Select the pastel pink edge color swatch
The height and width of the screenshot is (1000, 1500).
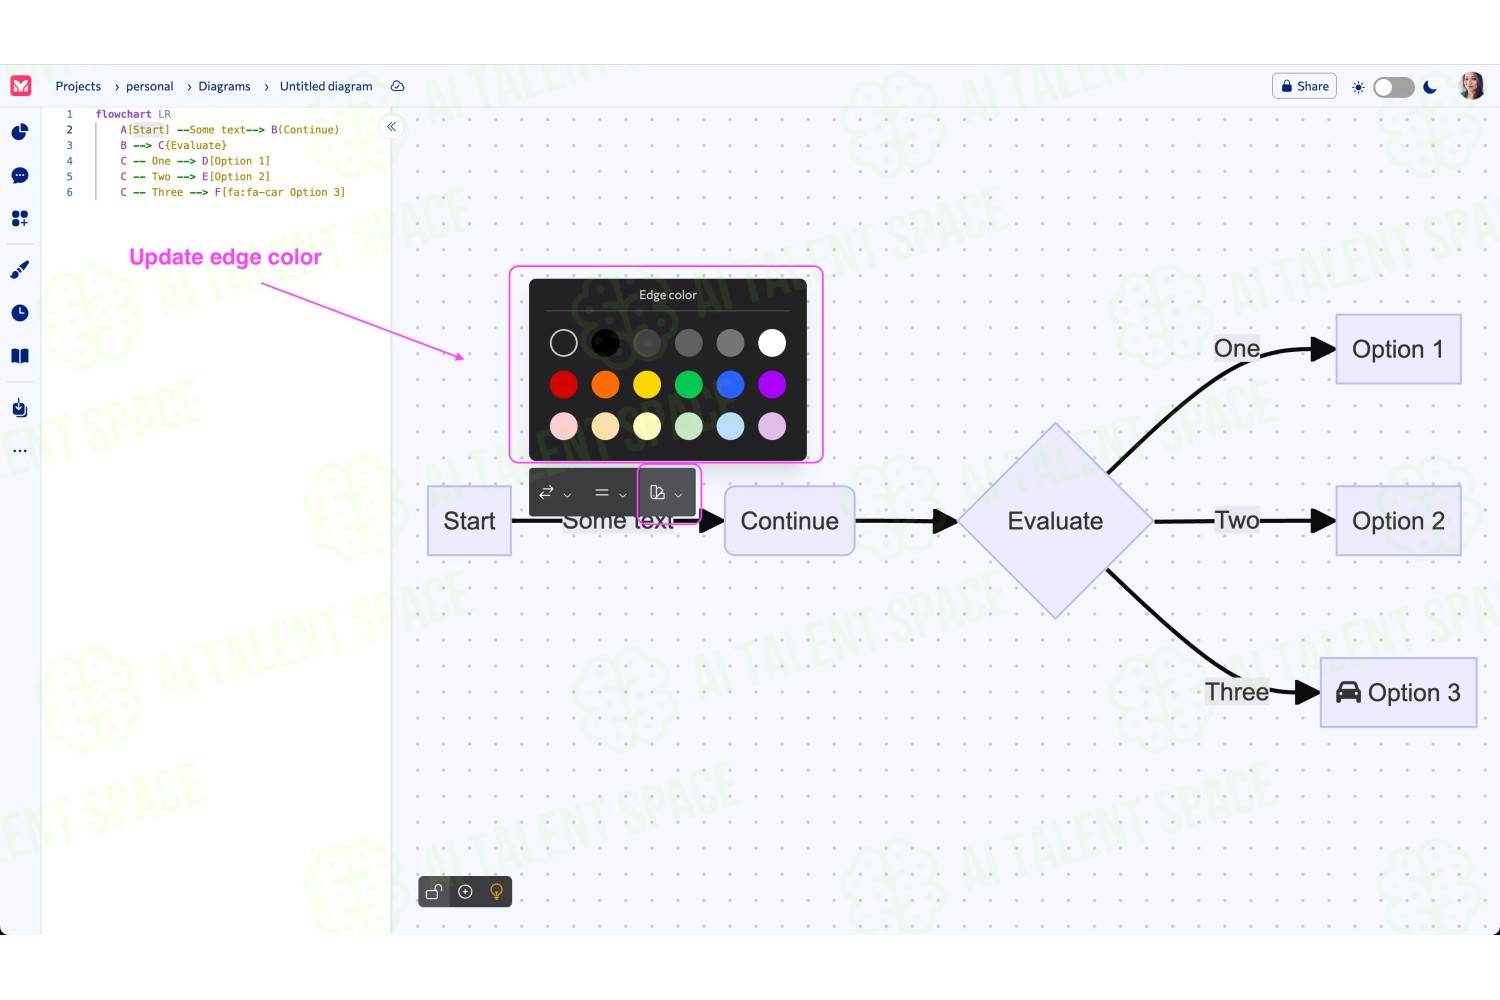[x=564, y=426]
